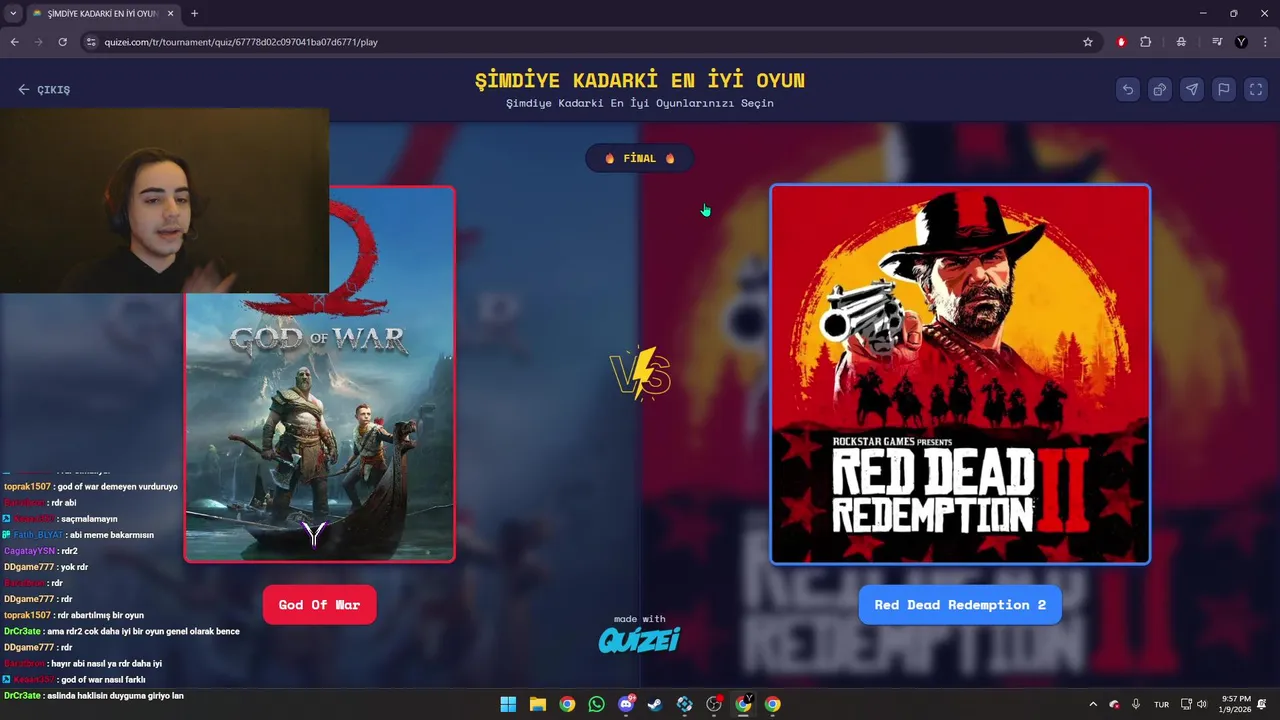Click chat message 'rdr abartılmış bir oyun'

[x=100, y=615]
